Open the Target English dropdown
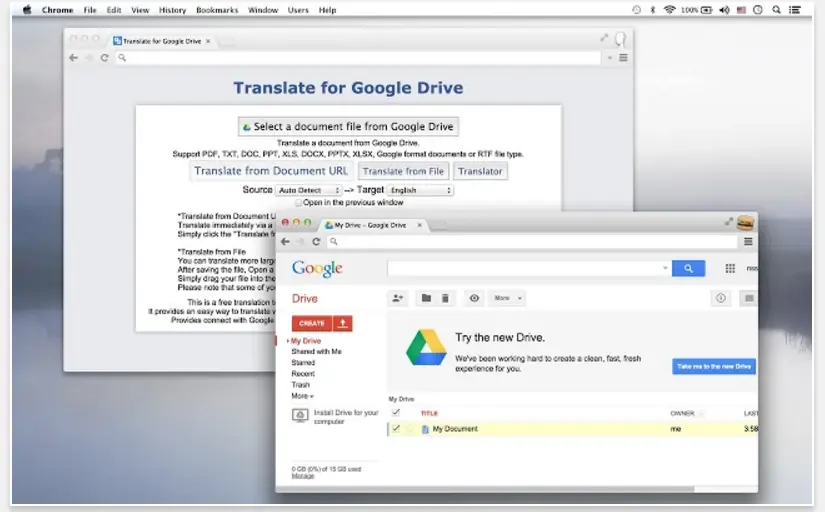 tap(420, 190)
